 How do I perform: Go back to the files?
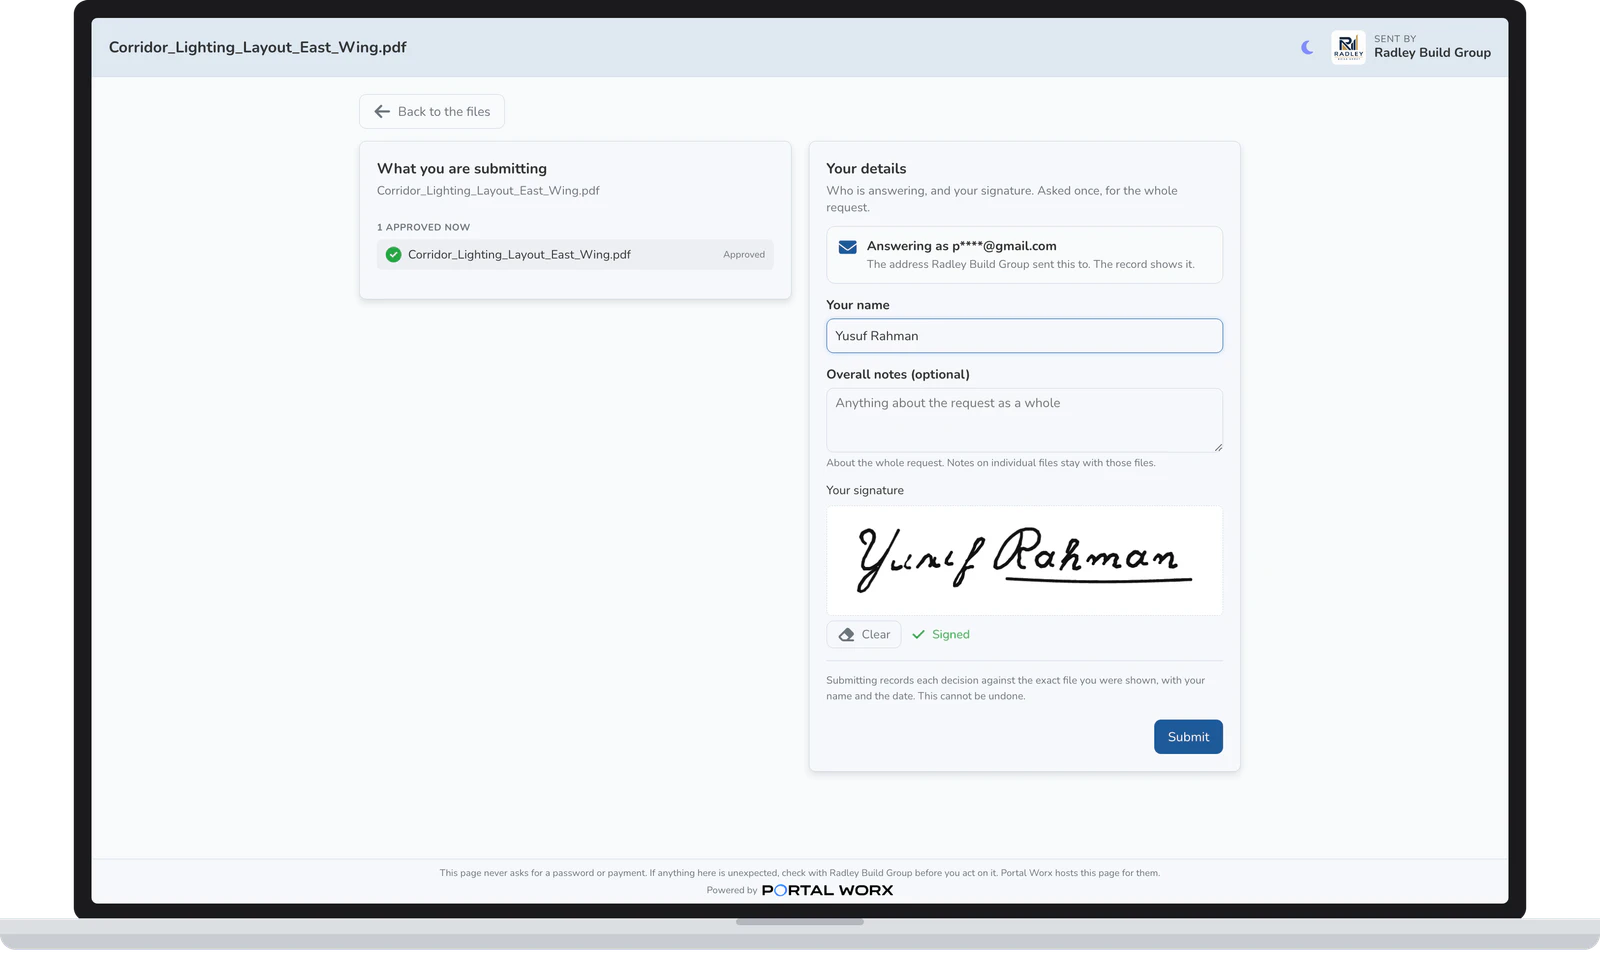tap(432, 112)
